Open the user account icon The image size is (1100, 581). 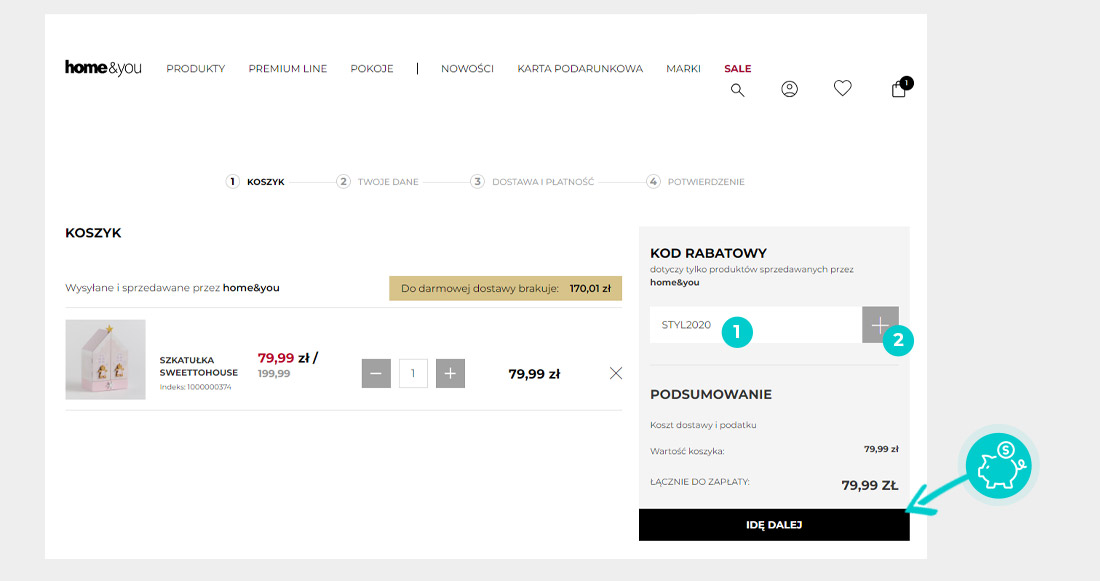pos(789,89)
